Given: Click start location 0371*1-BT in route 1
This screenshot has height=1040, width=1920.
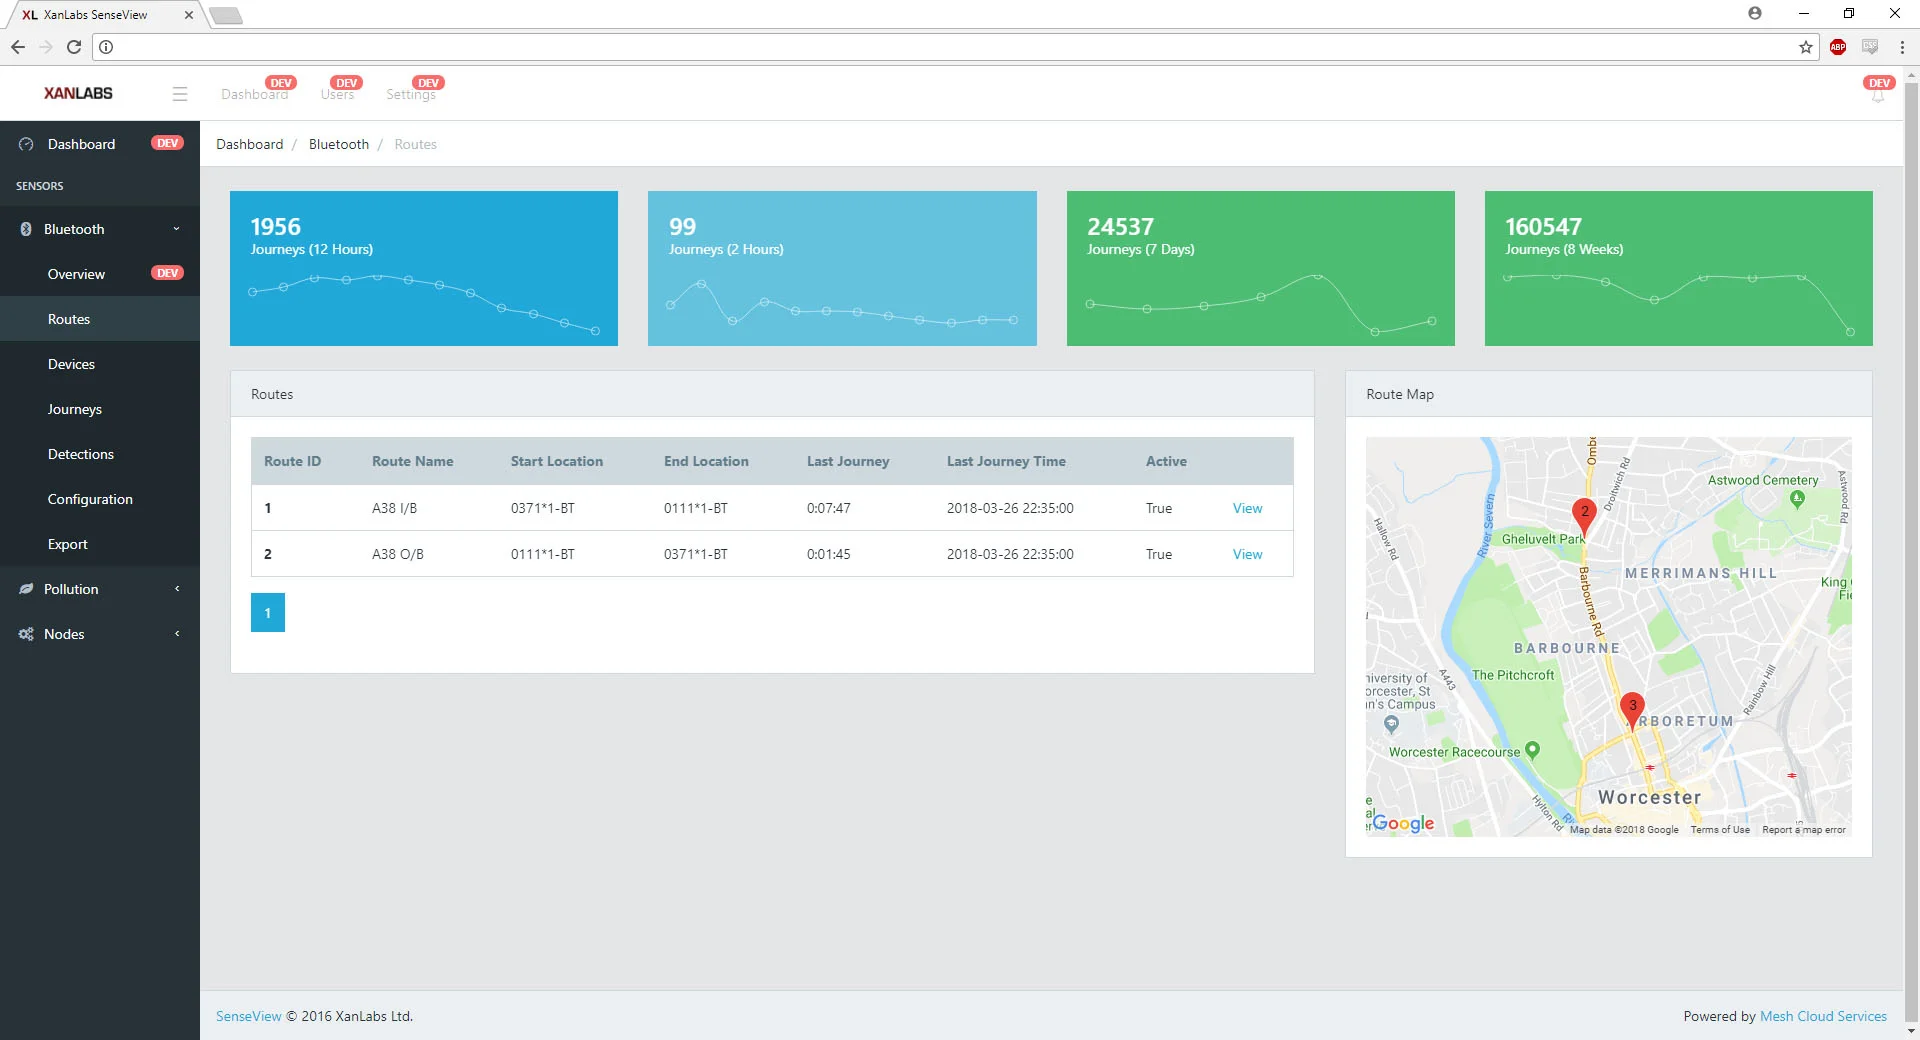Looking at the screenshot, I should [x=543, y=508].
